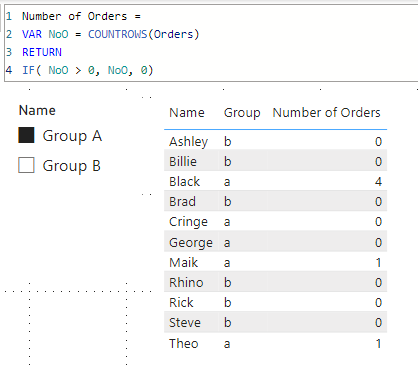Sort table by Name column header
Image resolution: width=418 pixels, height=372 pixels.
[x=187, y=113]
